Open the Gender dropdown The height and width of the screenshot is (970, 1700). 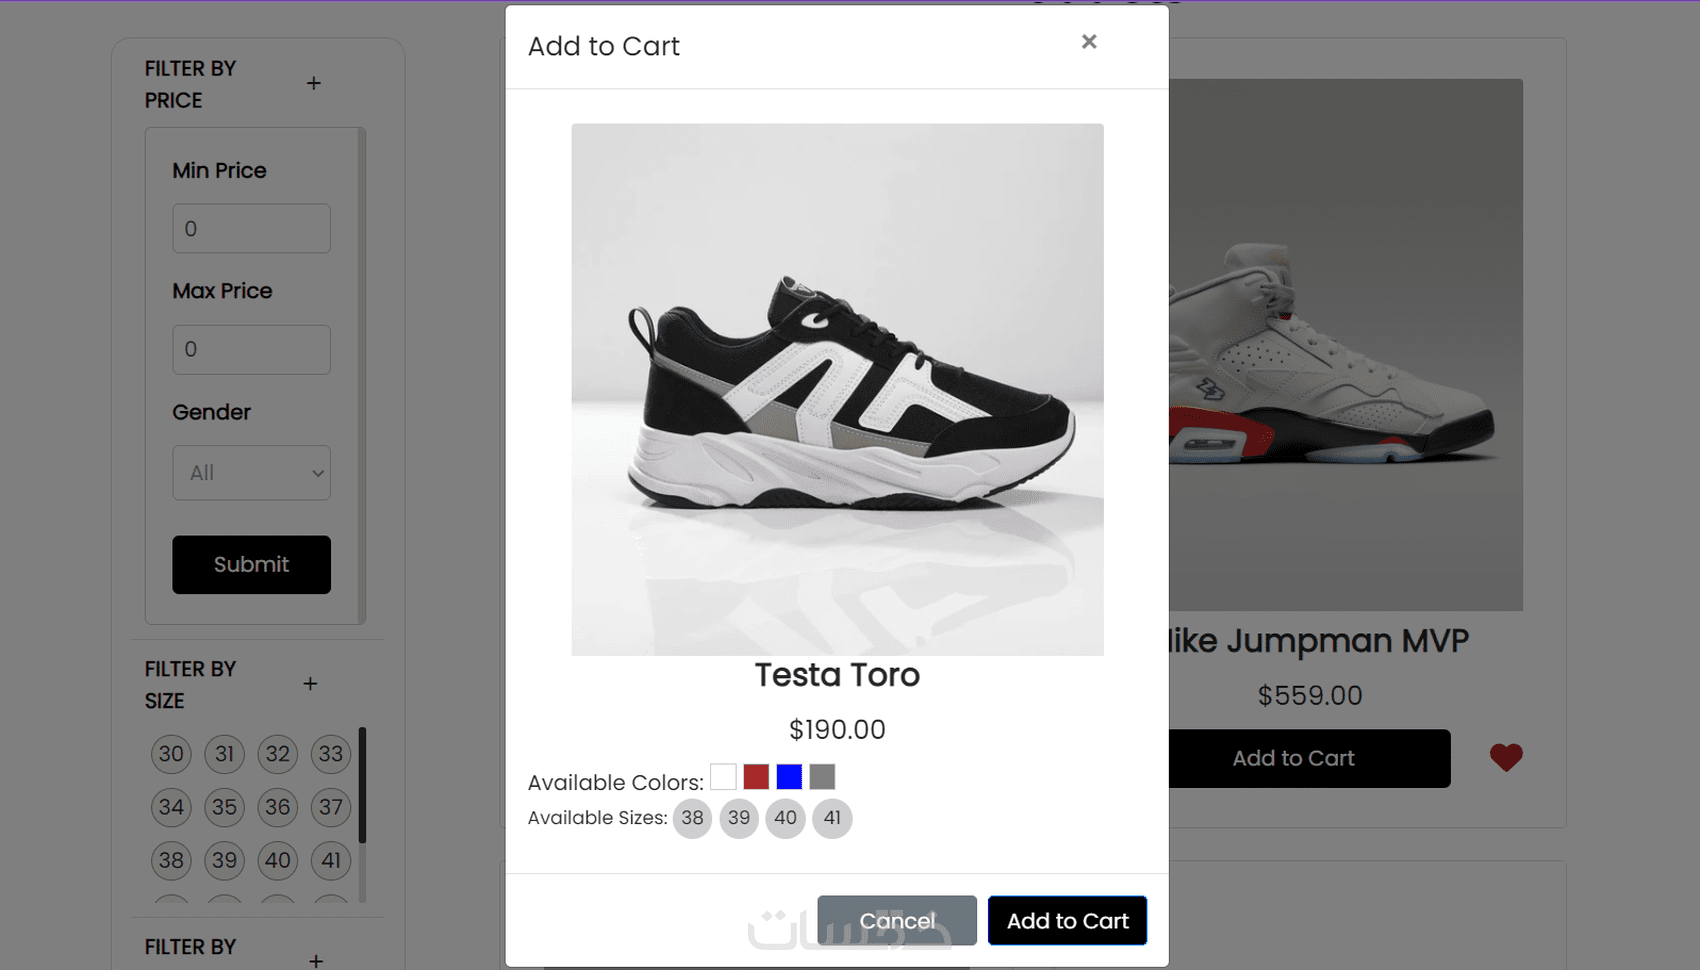coord(251,473)
